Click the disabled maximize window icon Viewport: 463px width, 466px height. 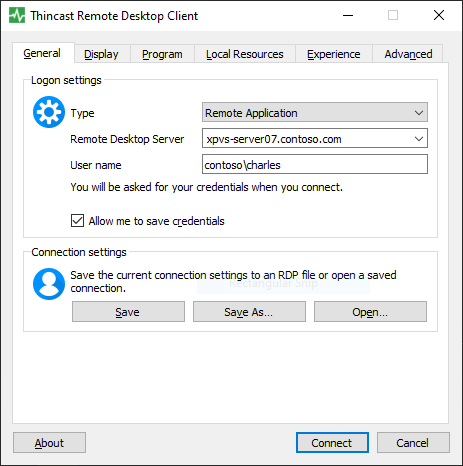point(393,15)
